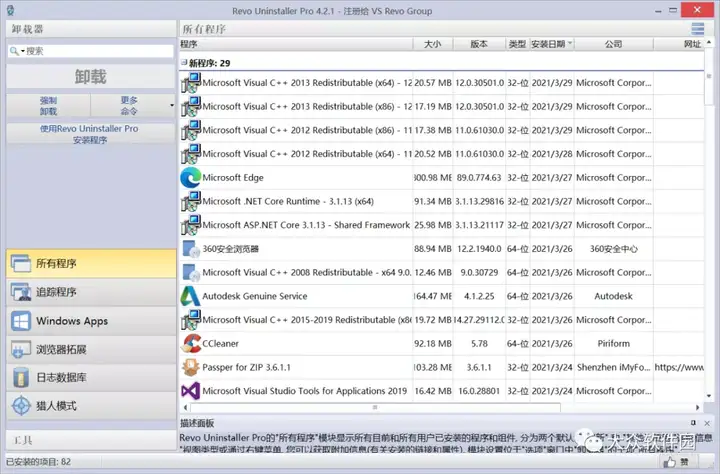The height and width of the screenshot is (474, 720).
Task: Click the Revo Uninstaller title bar app icon
Action: pos(10,10)
